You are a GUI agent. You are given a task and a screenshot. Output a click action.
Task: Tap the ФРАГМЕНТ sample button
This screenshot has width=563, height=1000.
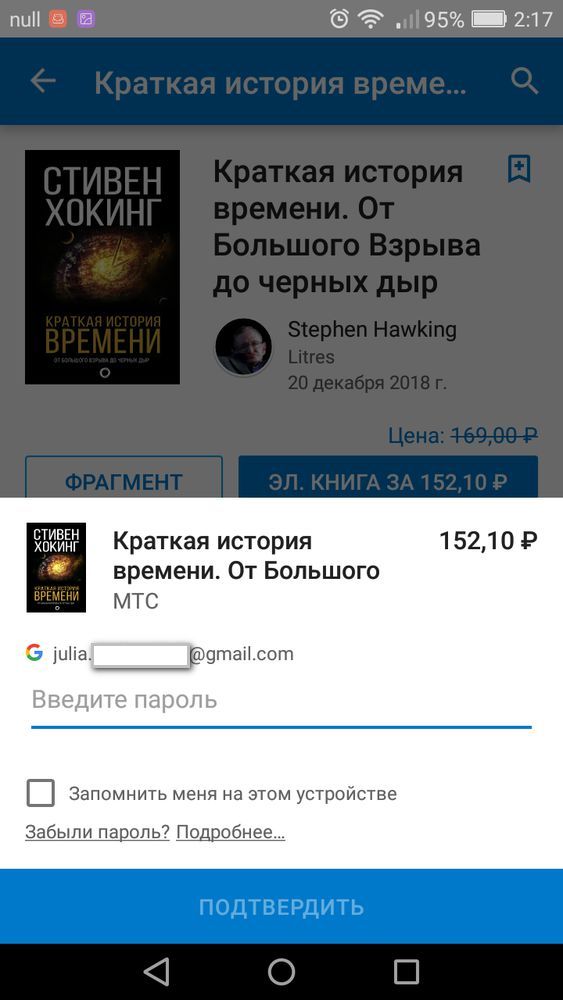(124, 482)
